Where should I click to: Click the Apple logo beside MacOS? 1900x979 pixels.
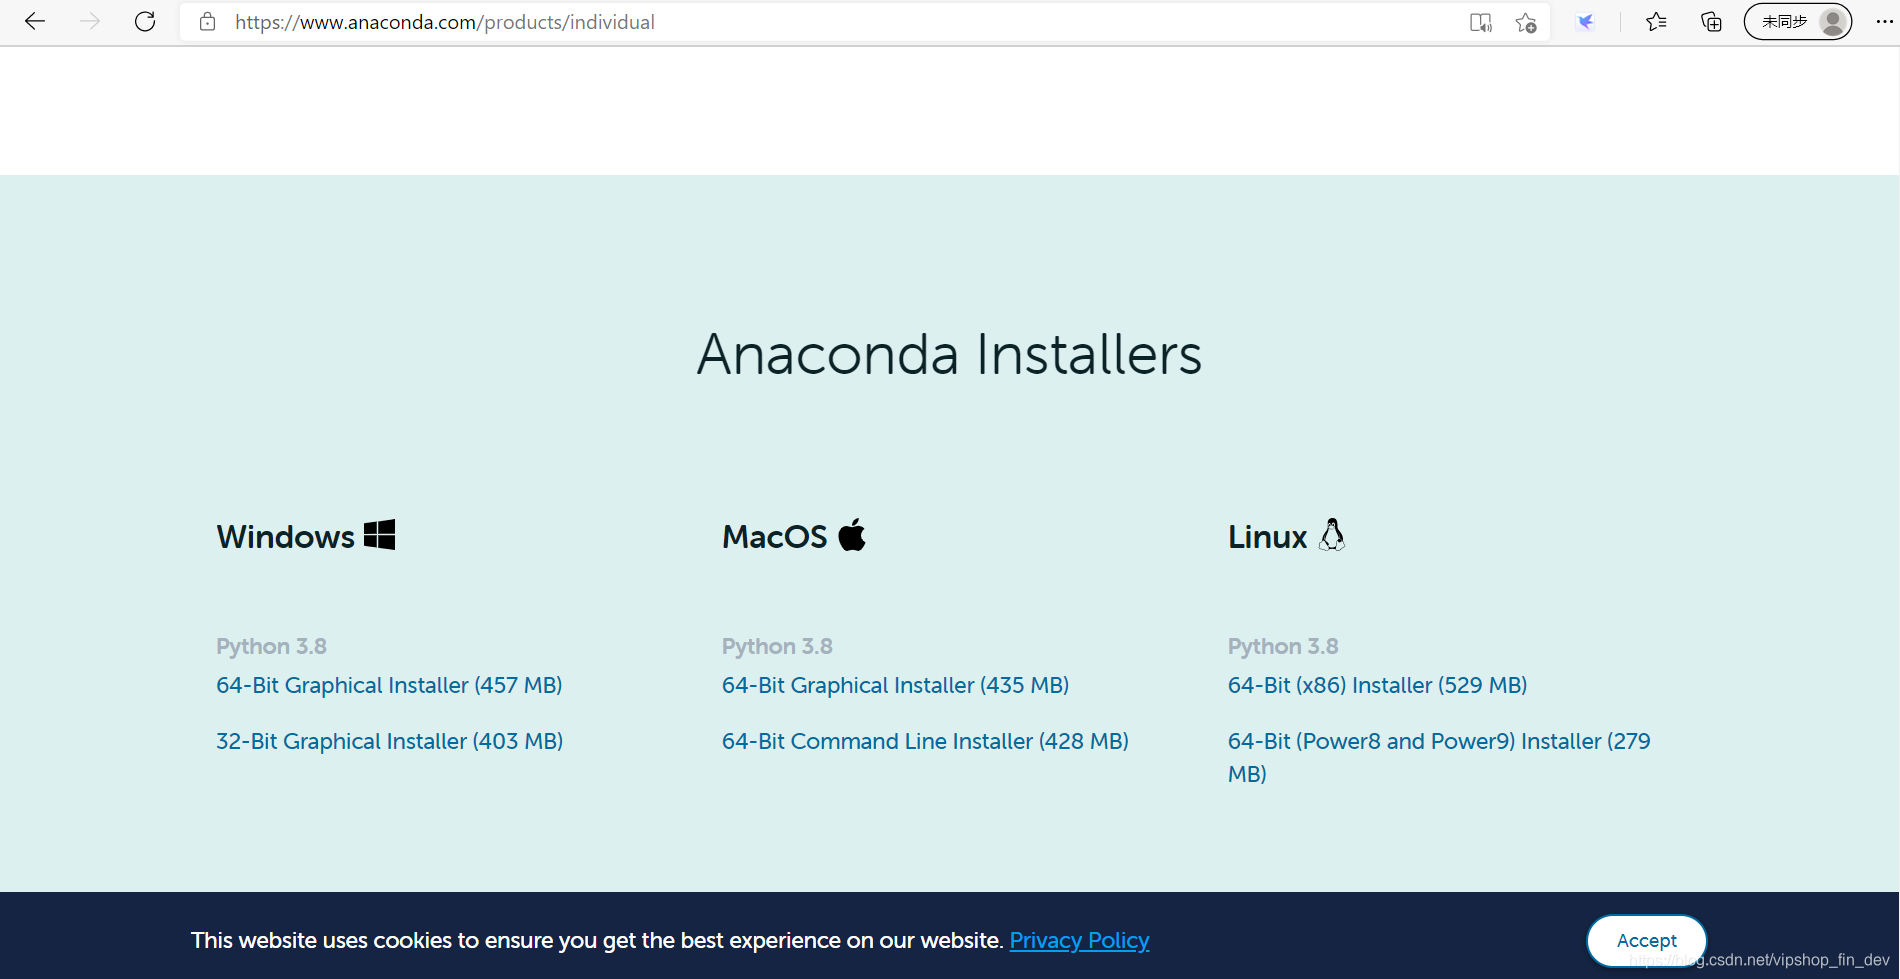click(x=852, y=535)
